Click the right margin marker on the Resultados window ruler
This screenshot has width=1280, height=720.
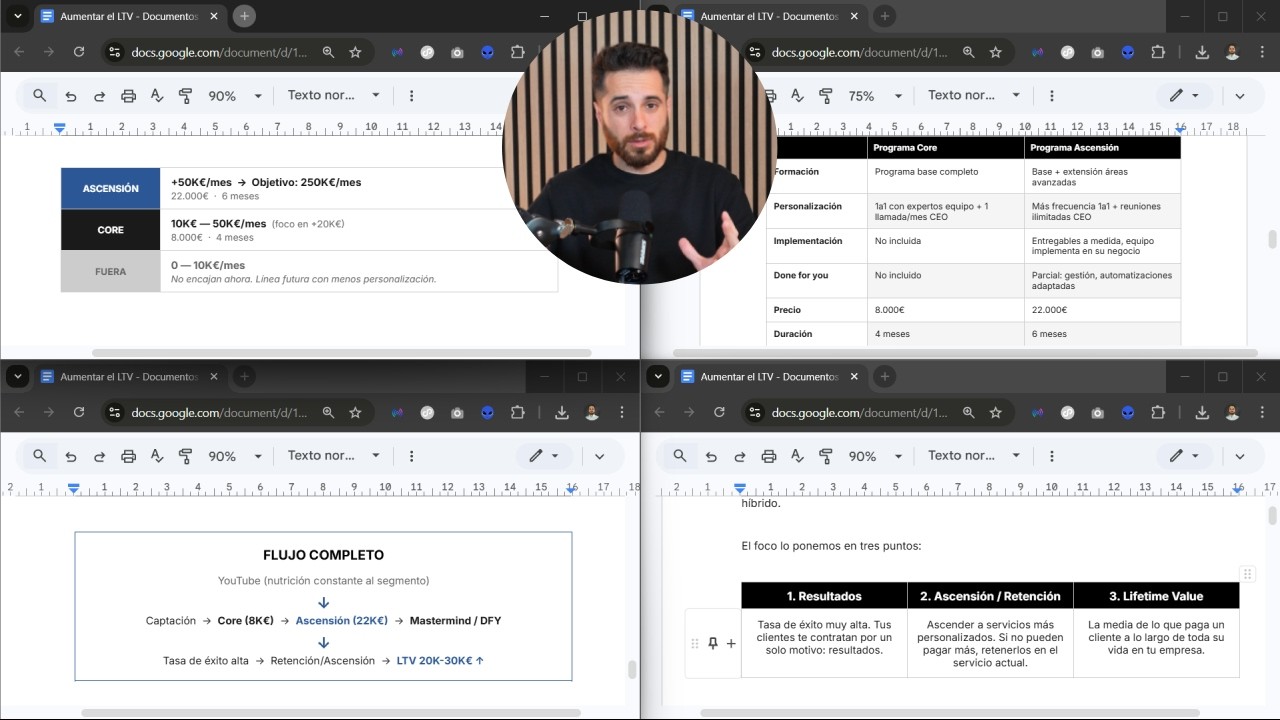point(1238,489)
